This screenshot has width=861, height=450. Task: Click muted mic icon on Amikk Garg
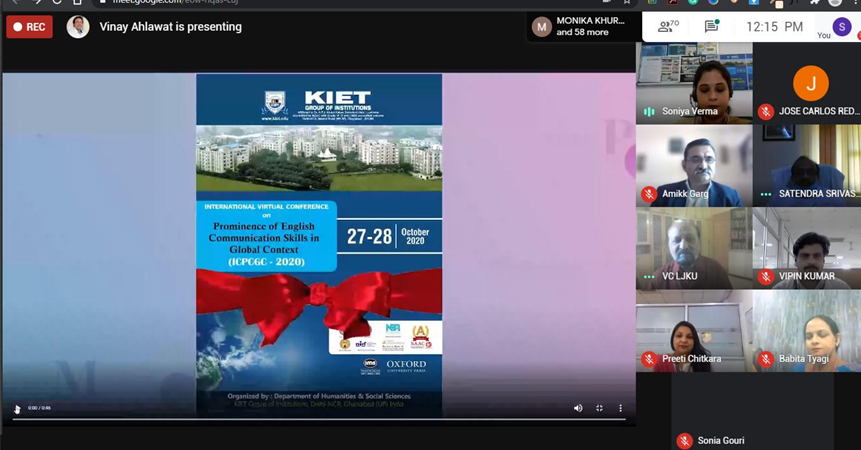(x=649, y=194)
